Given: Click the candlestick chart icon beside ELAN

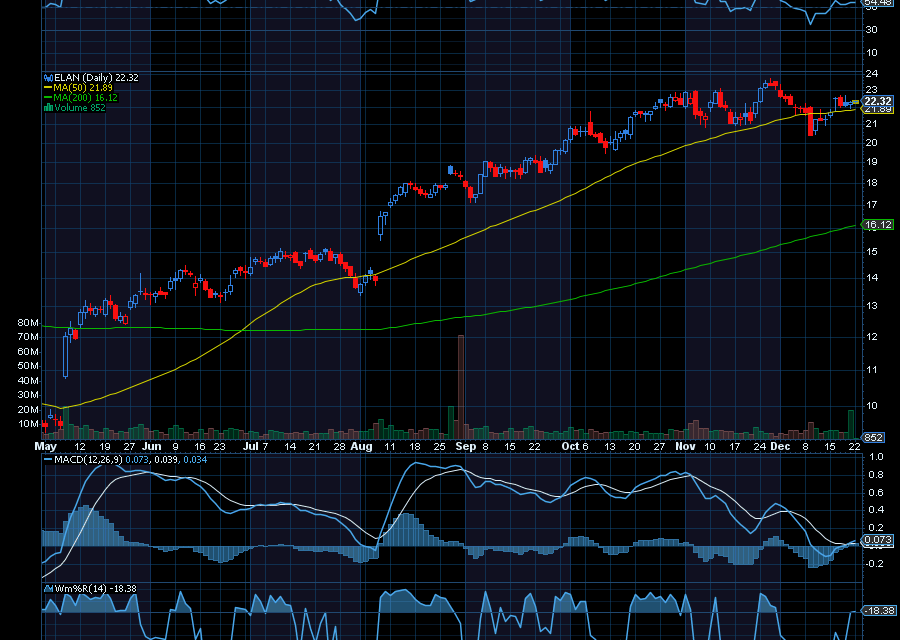Looking at the screenshot, I should (x=48, y=76).
